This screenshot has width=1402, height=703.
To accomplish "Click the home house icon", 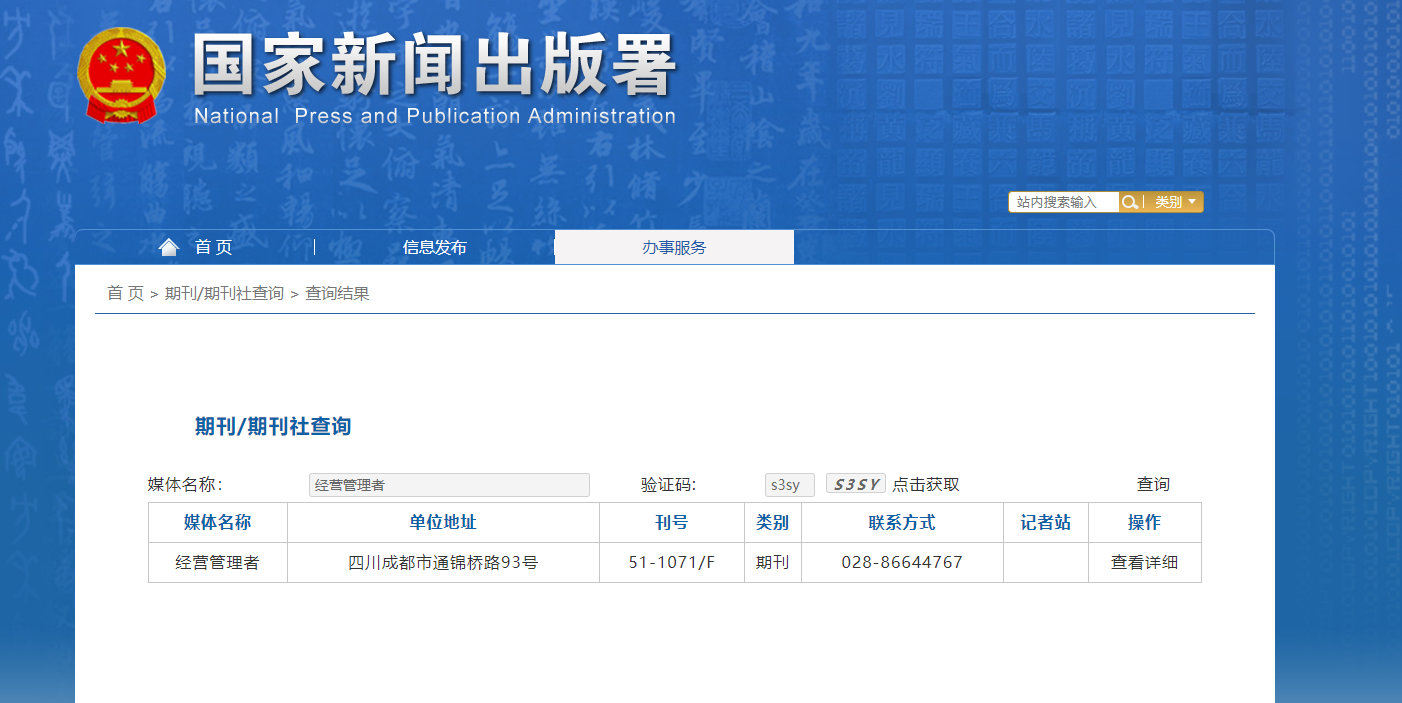I will coord(169,247).
